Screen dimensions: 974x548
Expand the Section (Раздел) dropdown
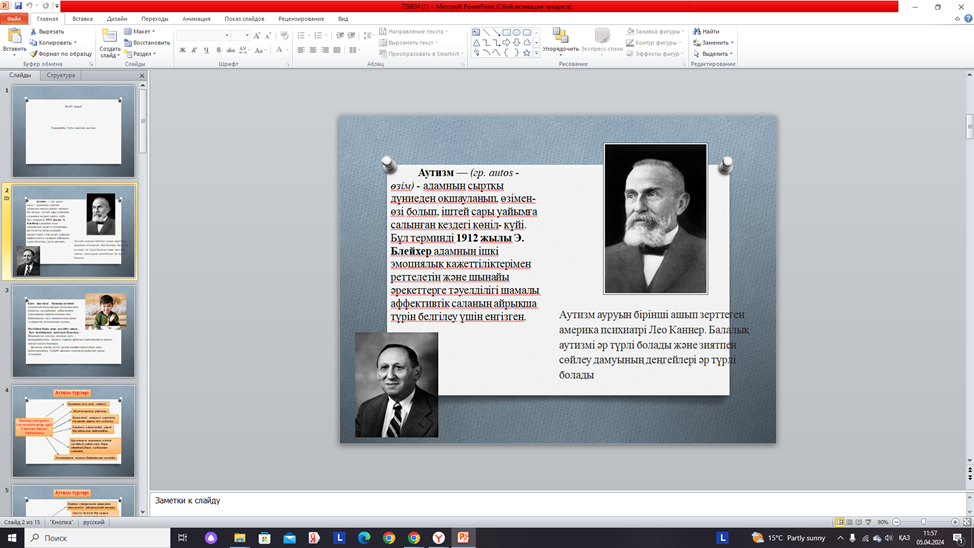(143, 54)
